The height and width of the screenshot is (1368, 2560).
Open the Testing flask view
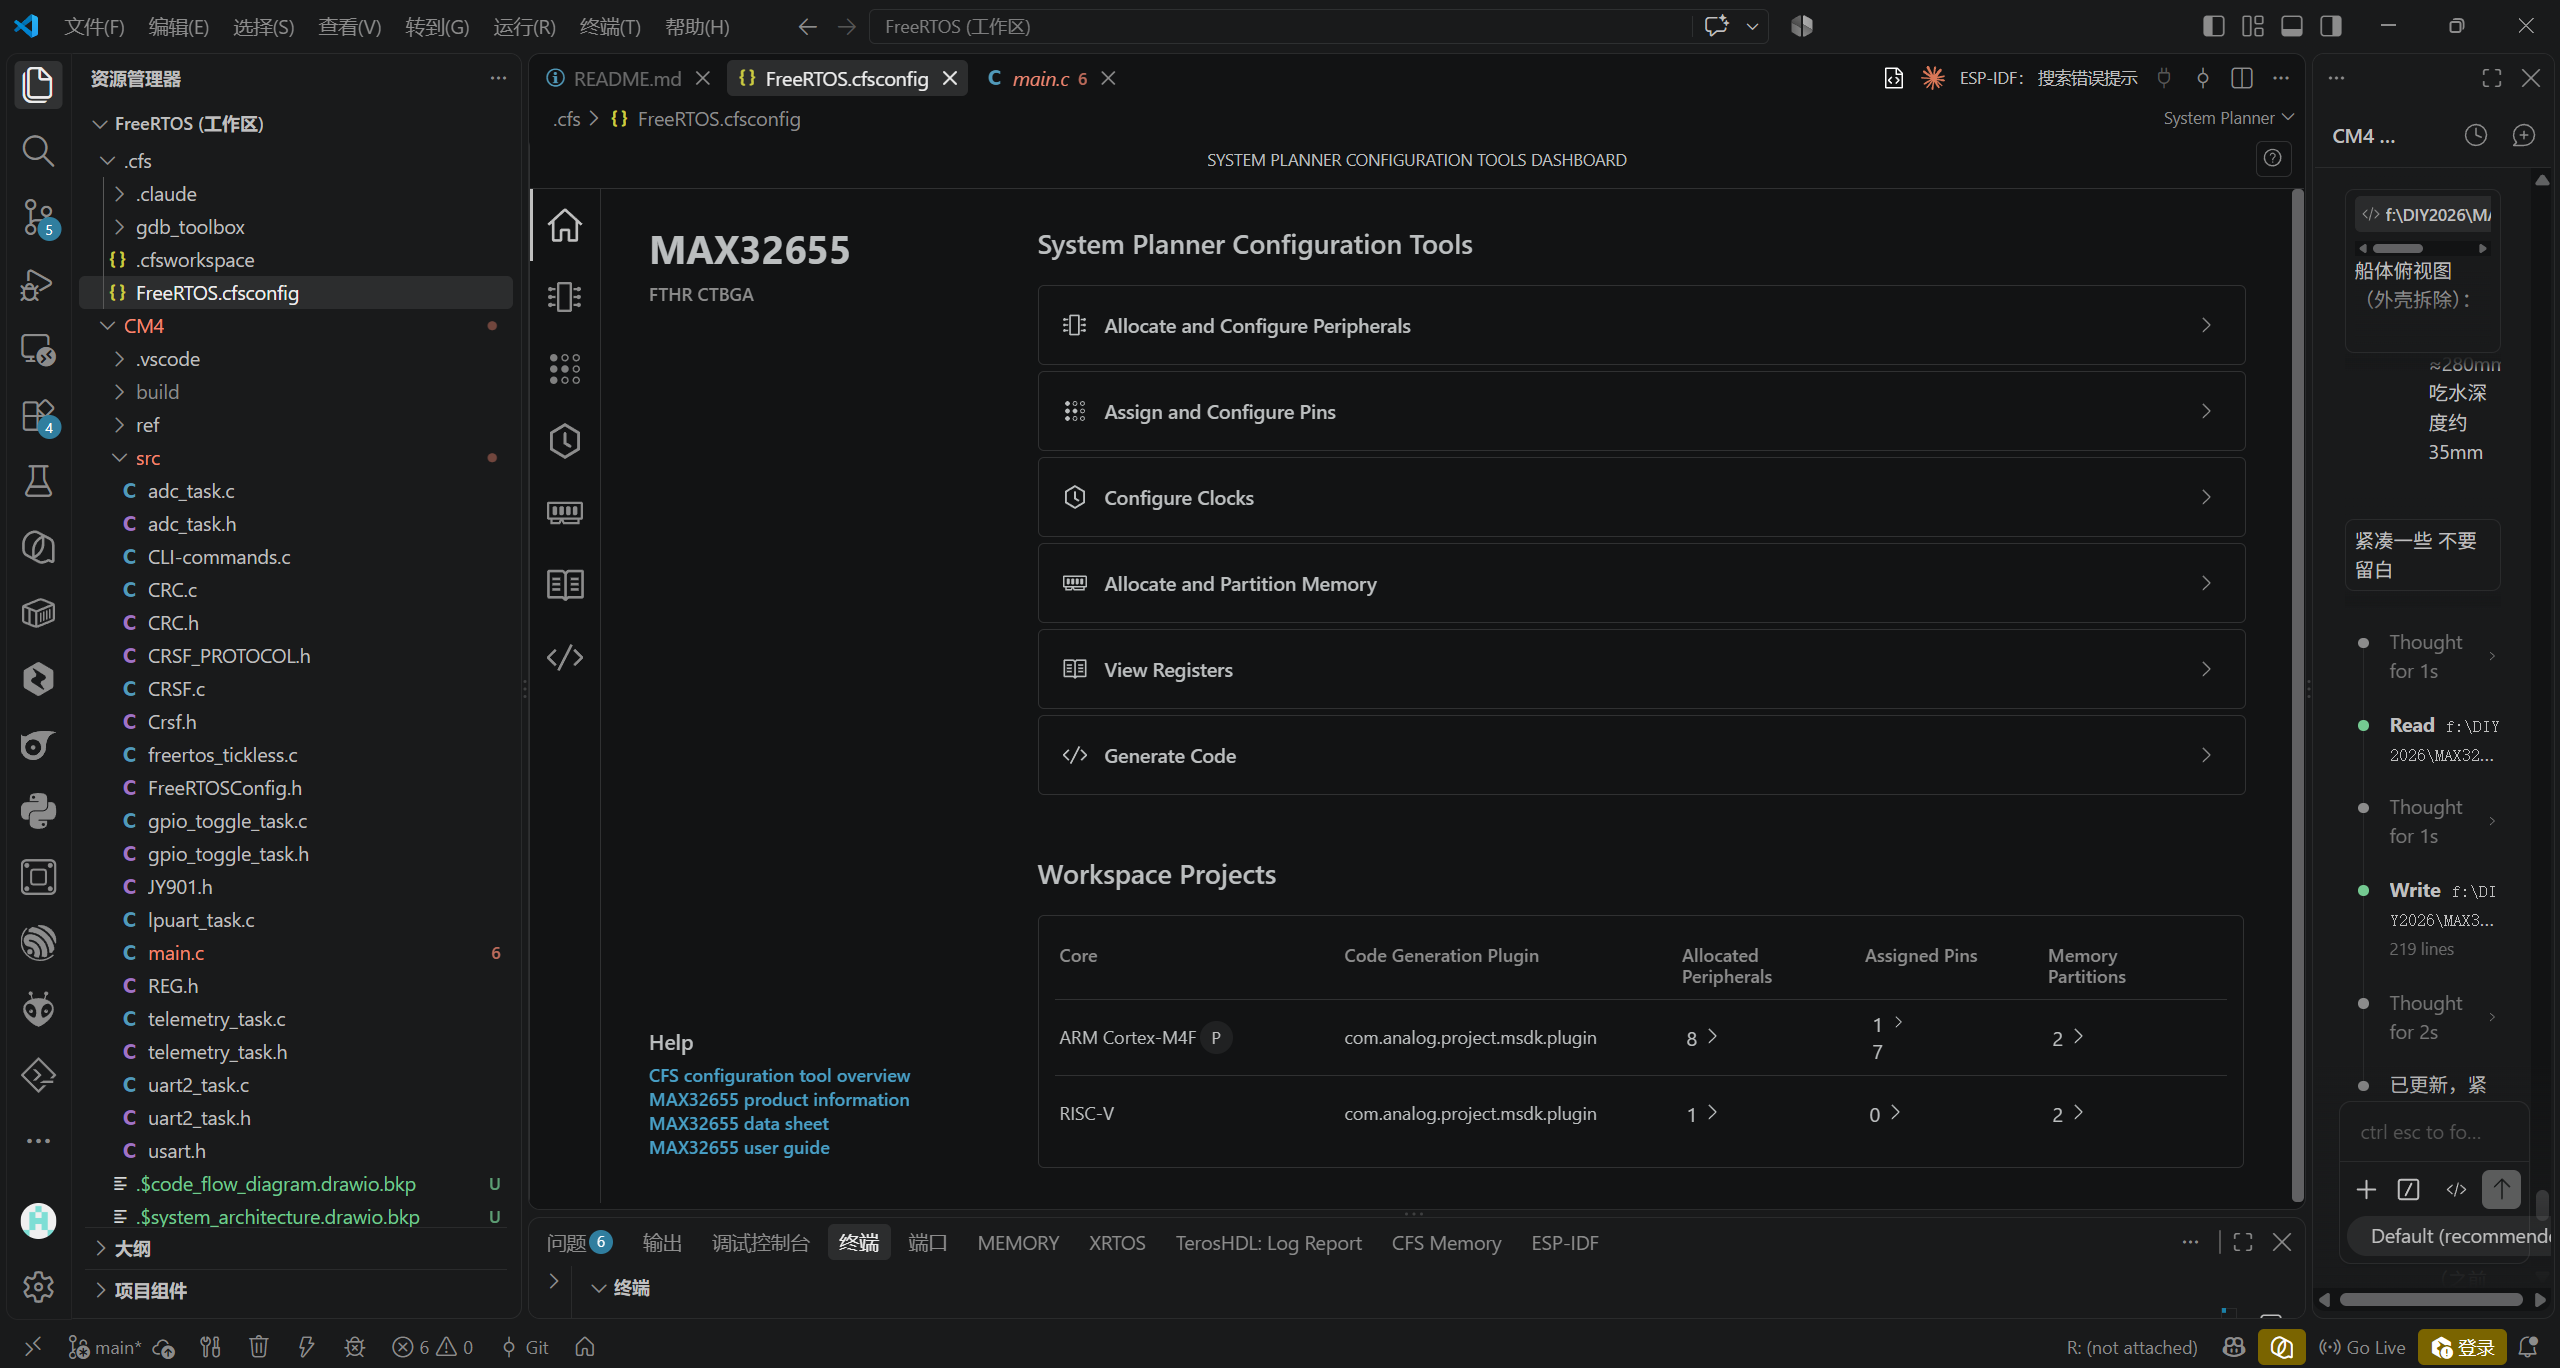38,482
